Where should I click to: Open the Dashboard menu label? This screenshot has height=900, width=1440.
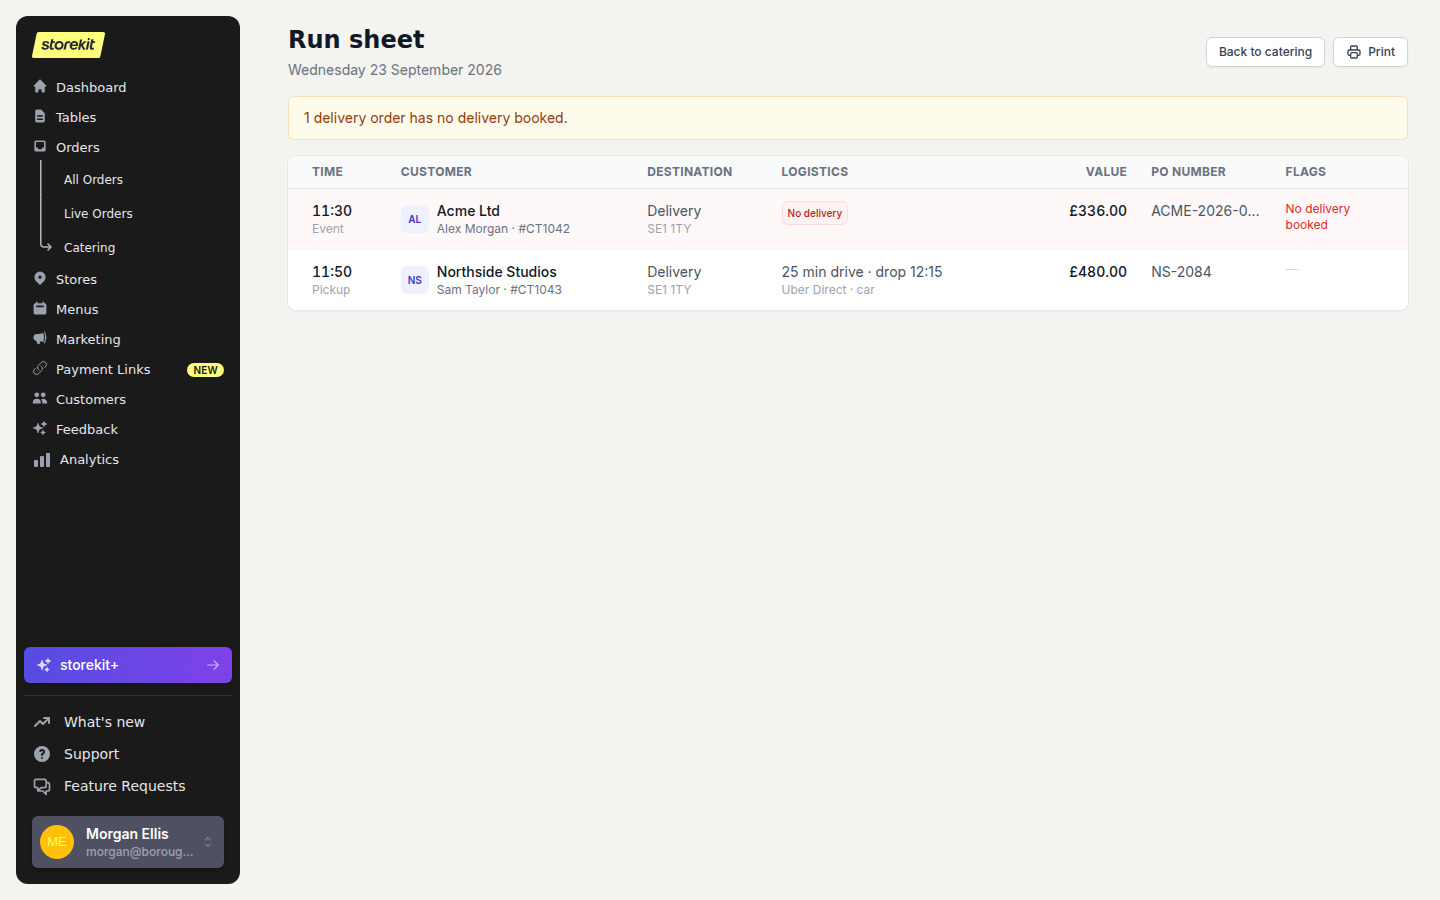pos(91,87)
